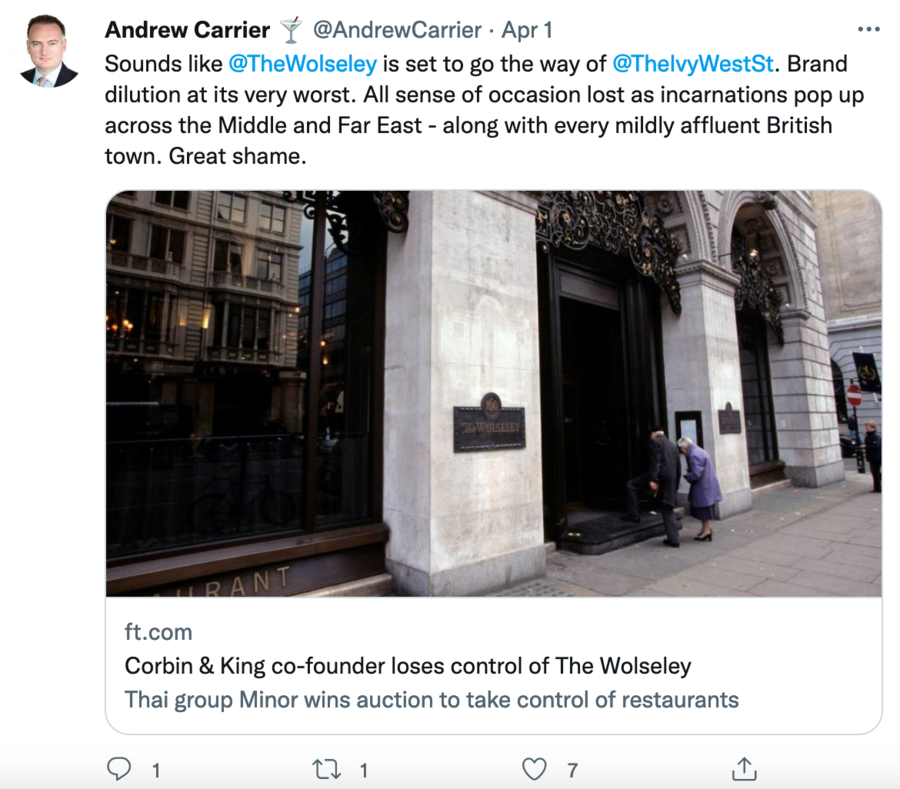Open the @TheWolseley mention
This screenshot has width=900, height=789.
(302, 64)
